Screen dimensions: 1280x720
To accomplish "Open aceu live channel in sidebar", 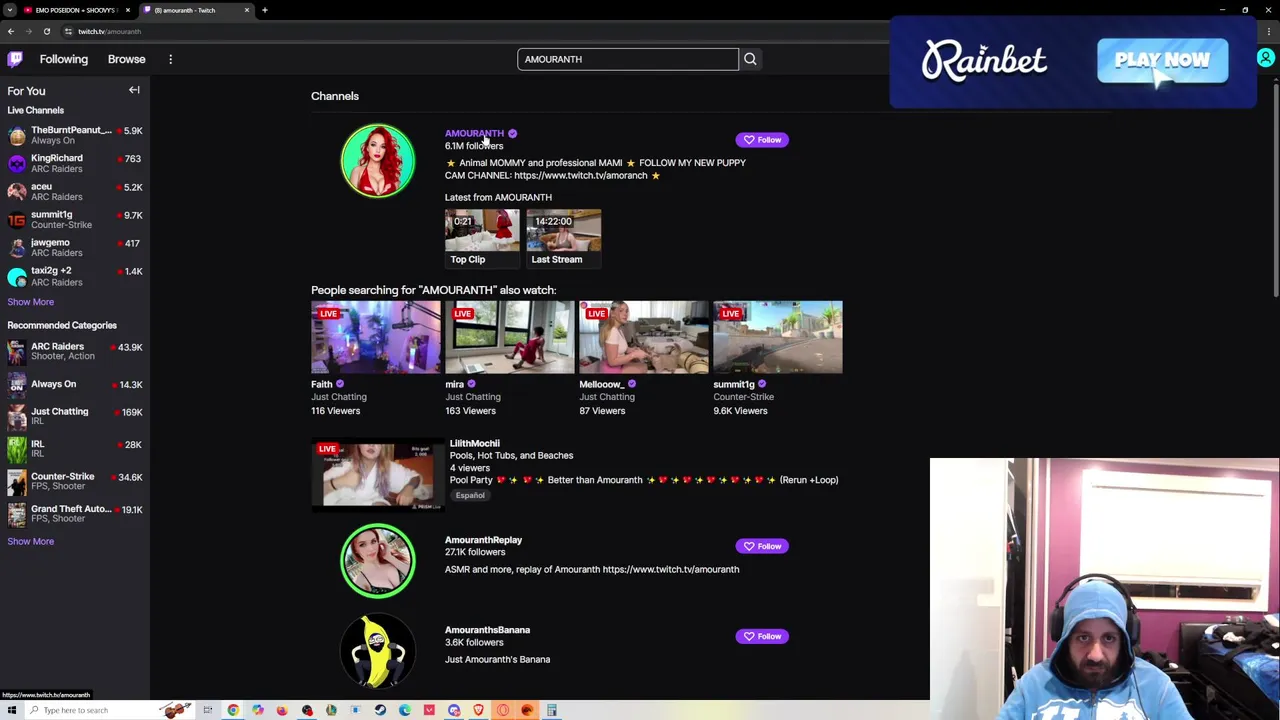I will (75, 191).
